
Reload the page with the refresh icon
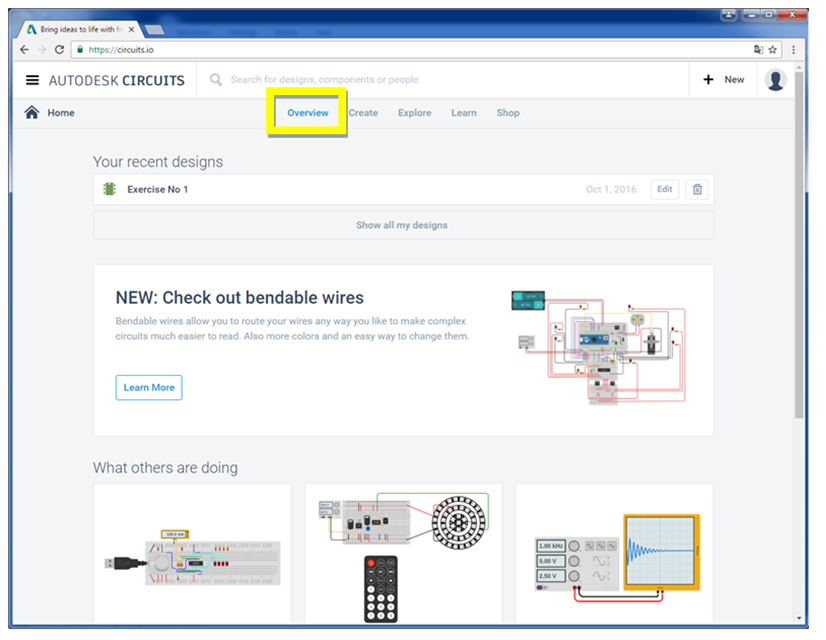click(60, 50)
